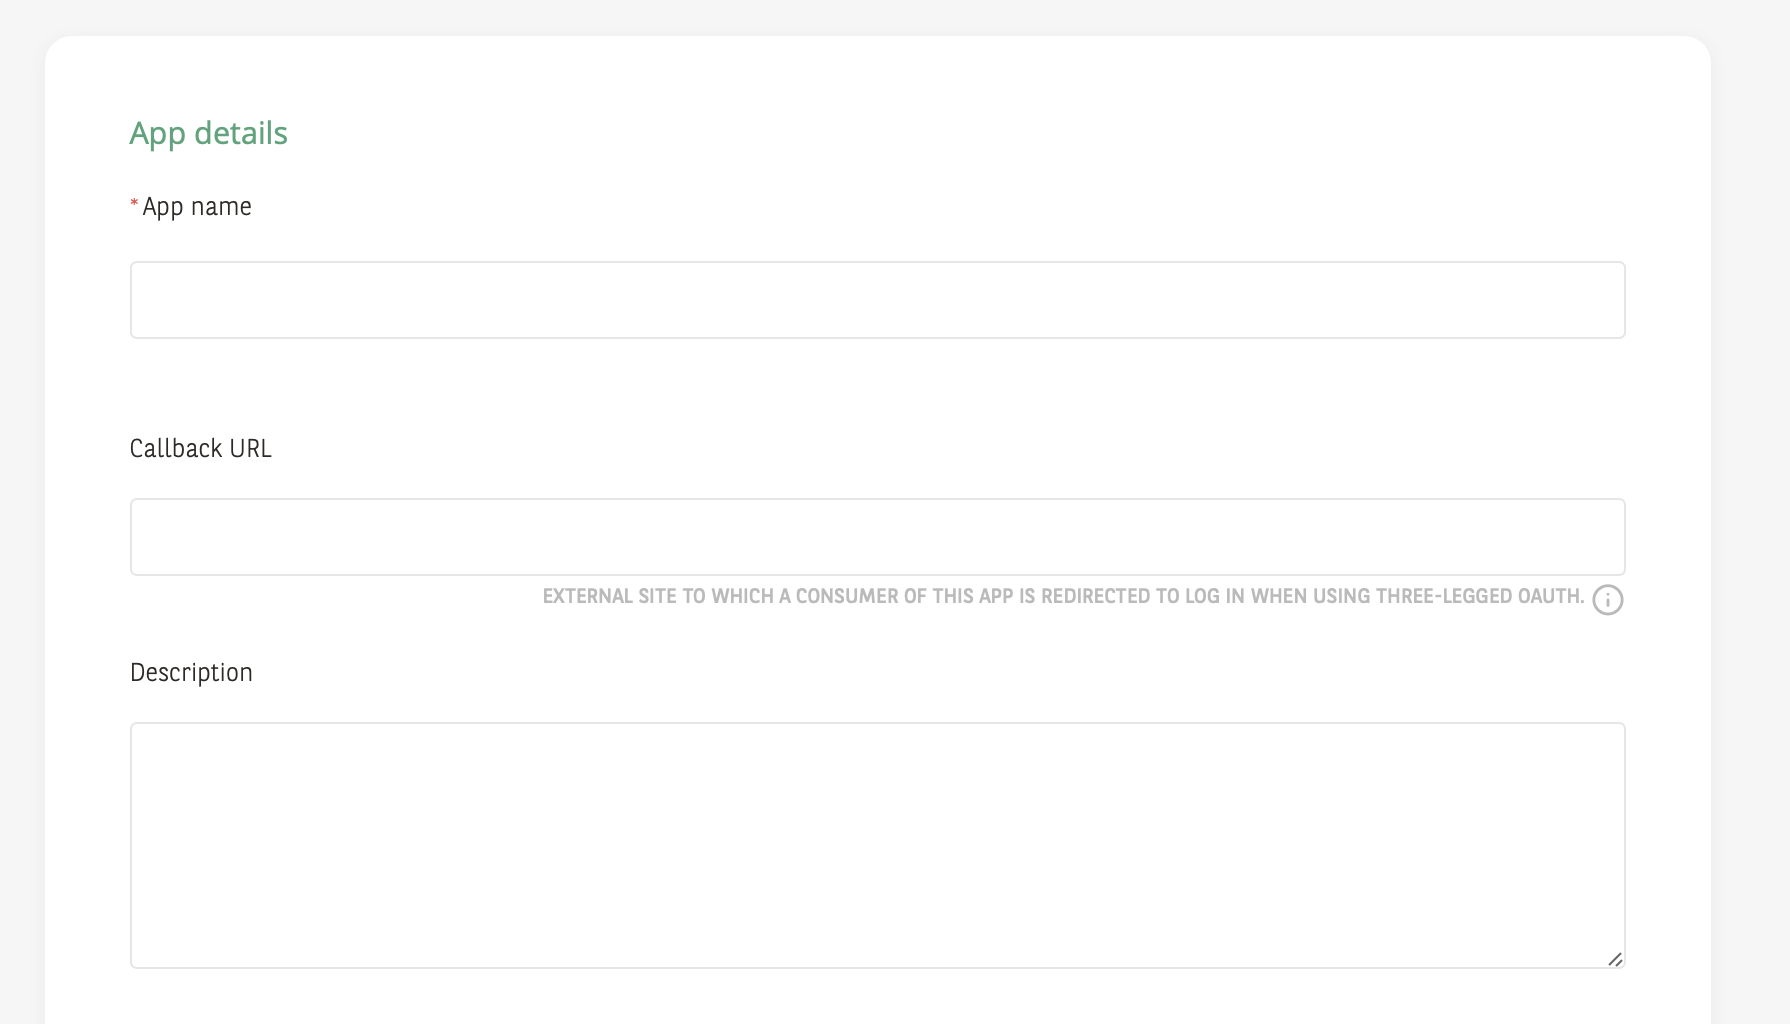The height and width of the screenshot is (1024, 1790).
Task: Click the info circle after 'THREE-LEGGED OAUTH'
Action: pyautogui.click(x=1608, y=600)
